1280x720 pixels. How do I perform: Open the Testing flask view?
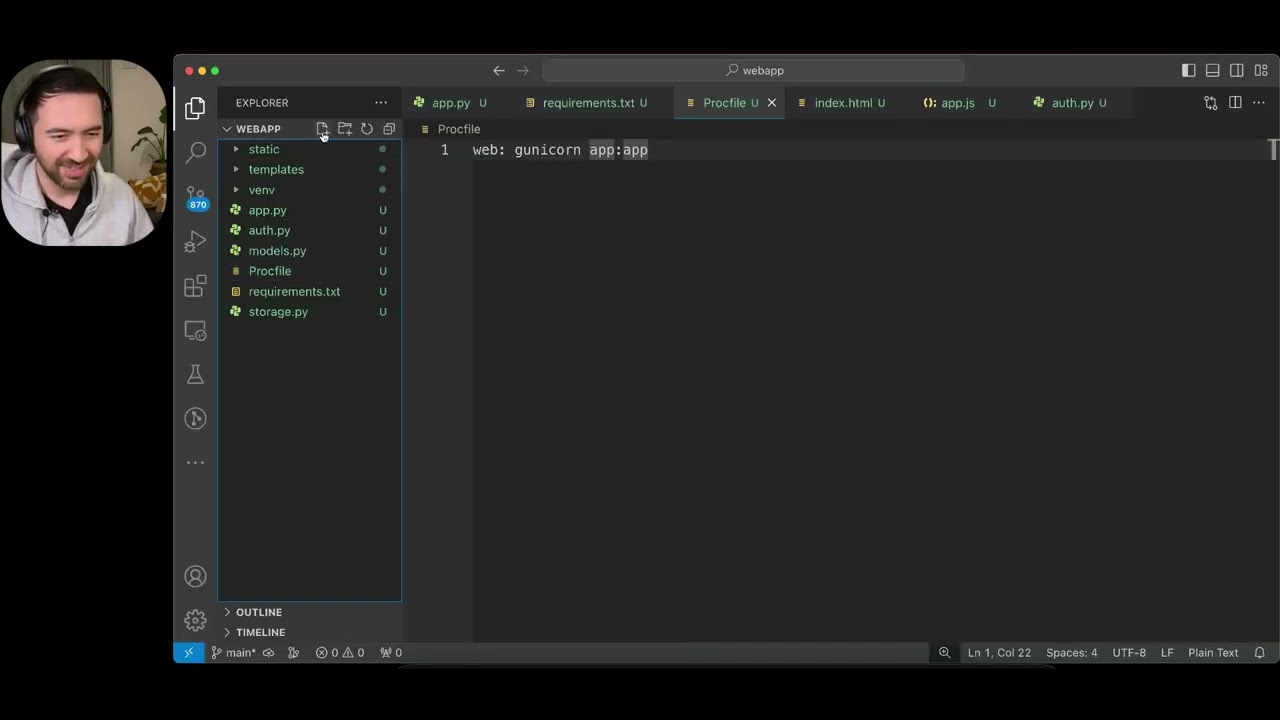[x=195, y=374]
